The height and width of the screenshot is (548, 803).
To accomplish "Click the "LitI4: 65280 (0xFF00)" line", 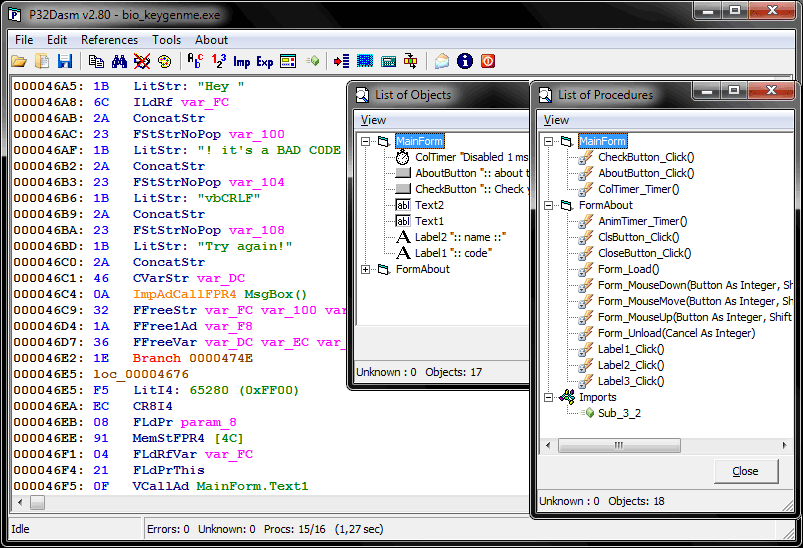I will pyautogui.click(x=216, y=390).
